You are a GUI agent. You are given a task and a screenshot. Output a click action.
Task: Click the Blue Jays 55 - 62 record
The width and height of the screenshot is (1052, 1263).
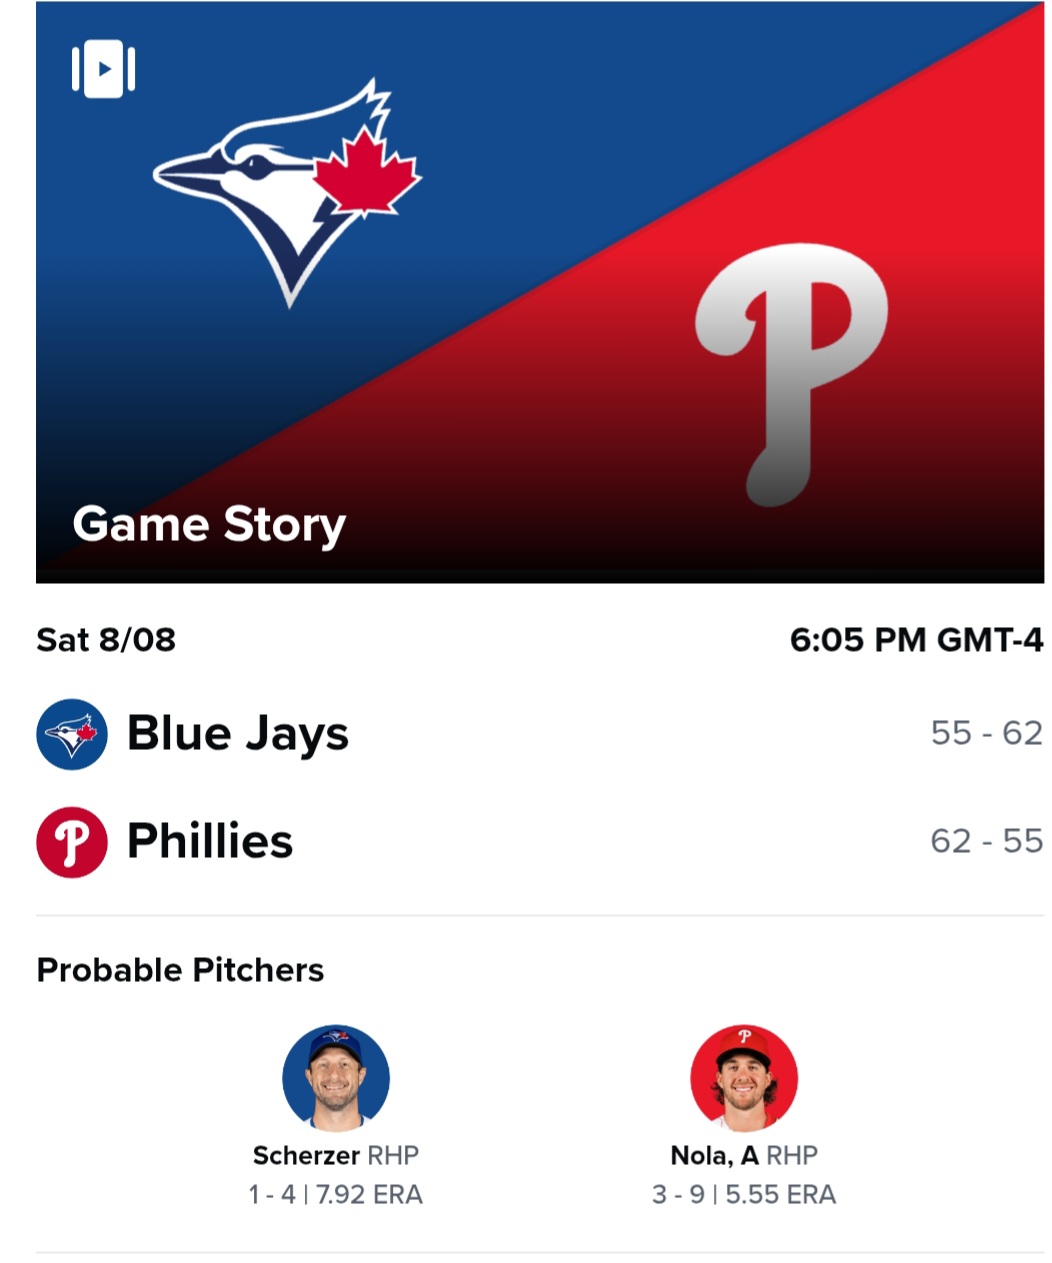point(987,733)
